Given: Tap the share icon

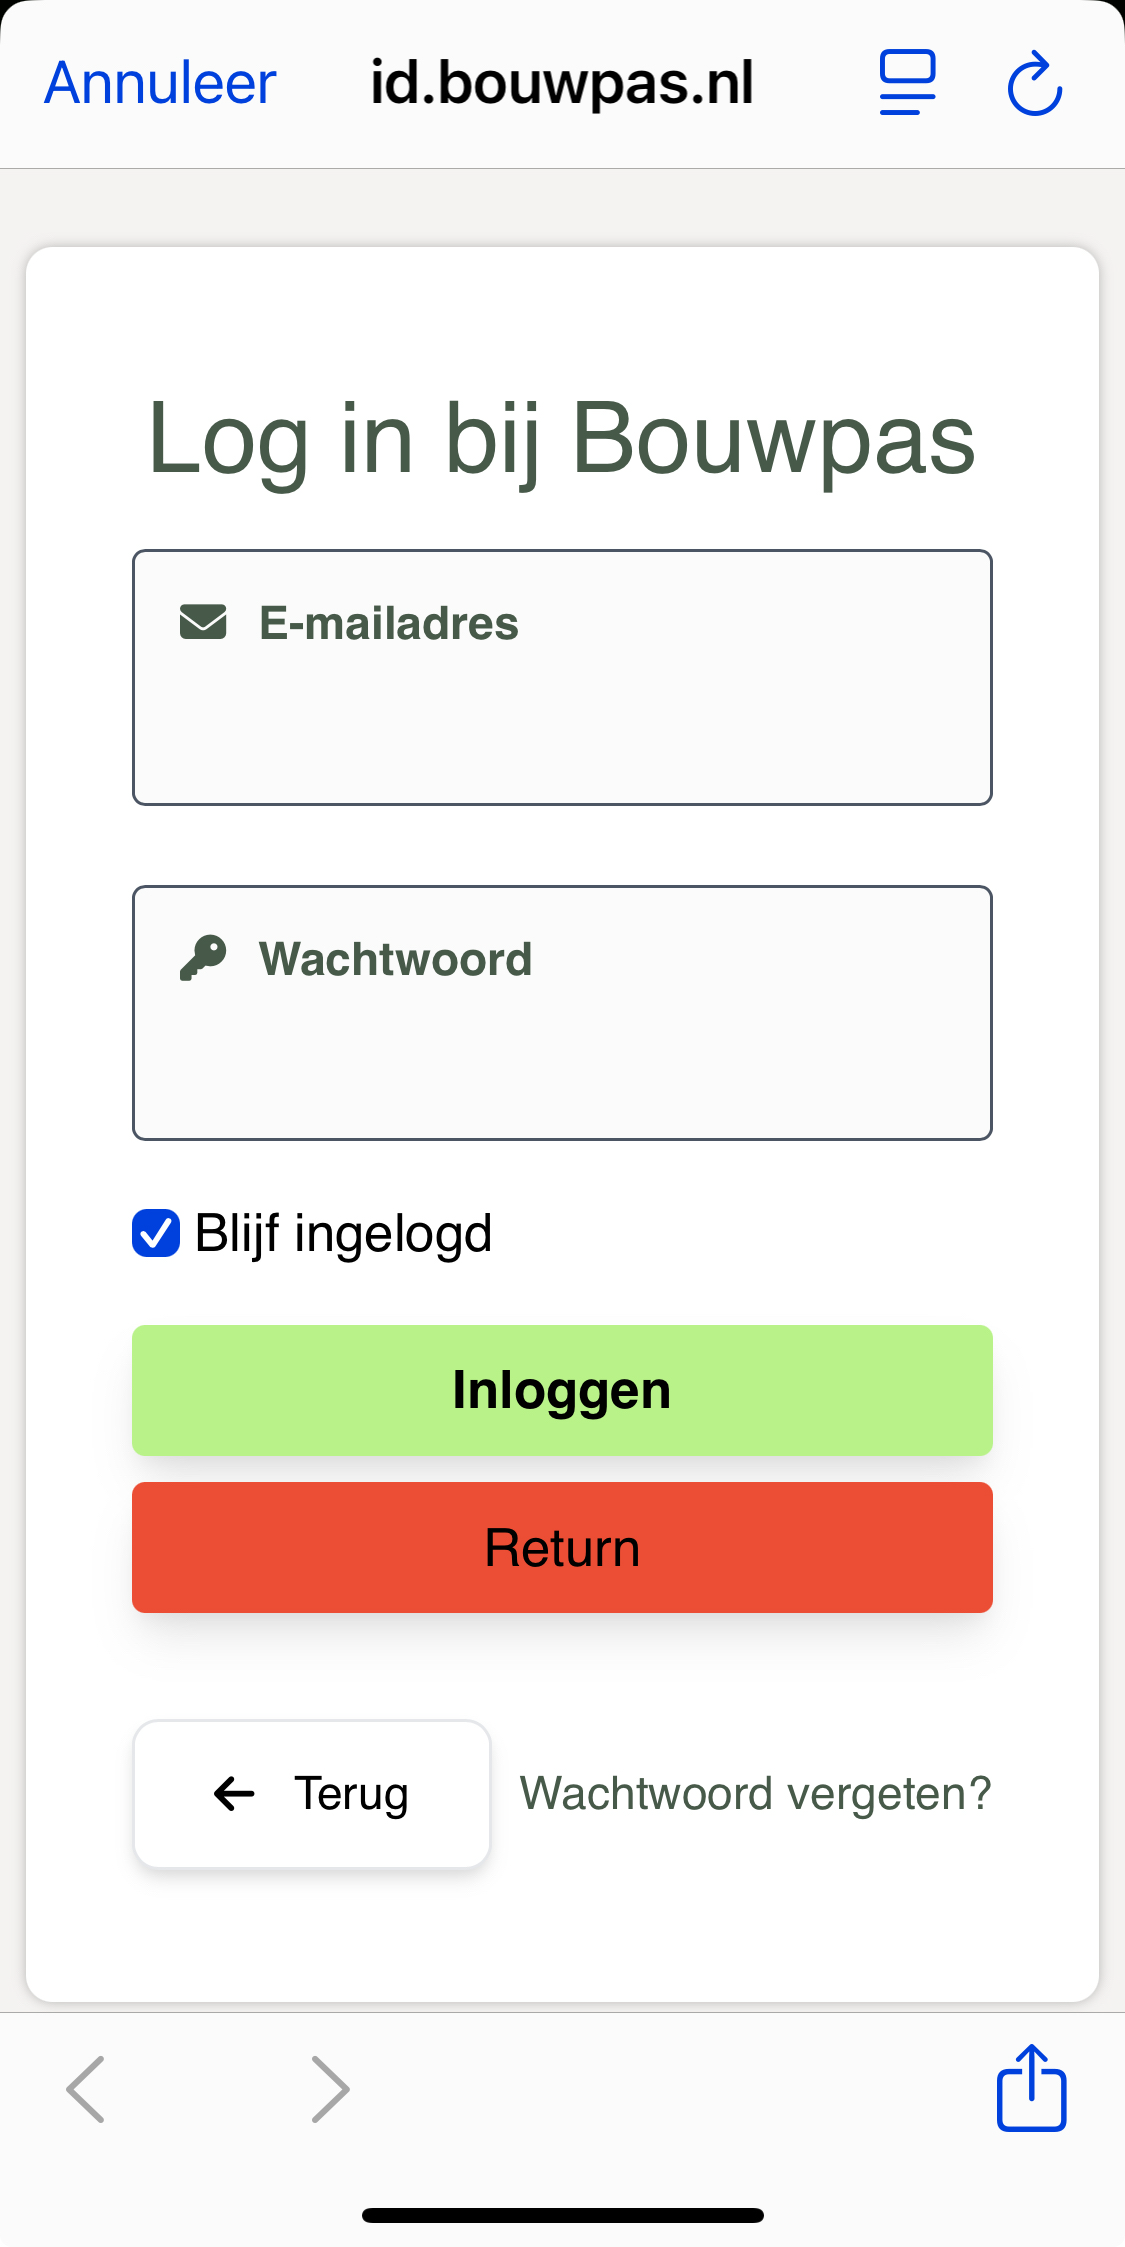Looking at the screenshot, I should (1031, 2088).
